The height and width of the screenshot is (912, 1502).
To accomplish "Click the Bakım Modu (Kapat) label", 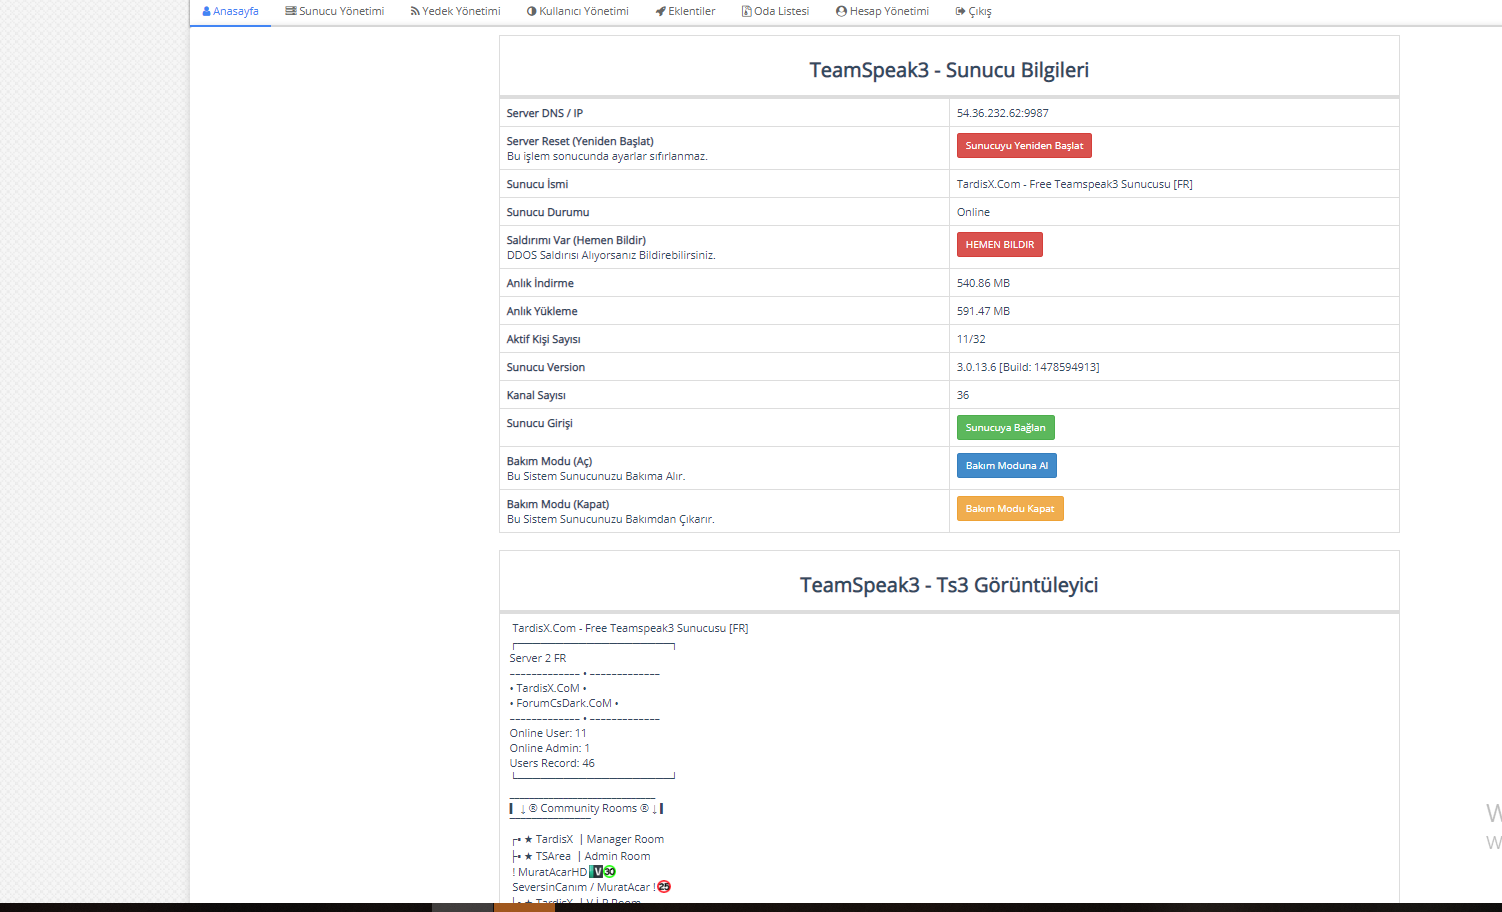I will (x=558, y=504).
